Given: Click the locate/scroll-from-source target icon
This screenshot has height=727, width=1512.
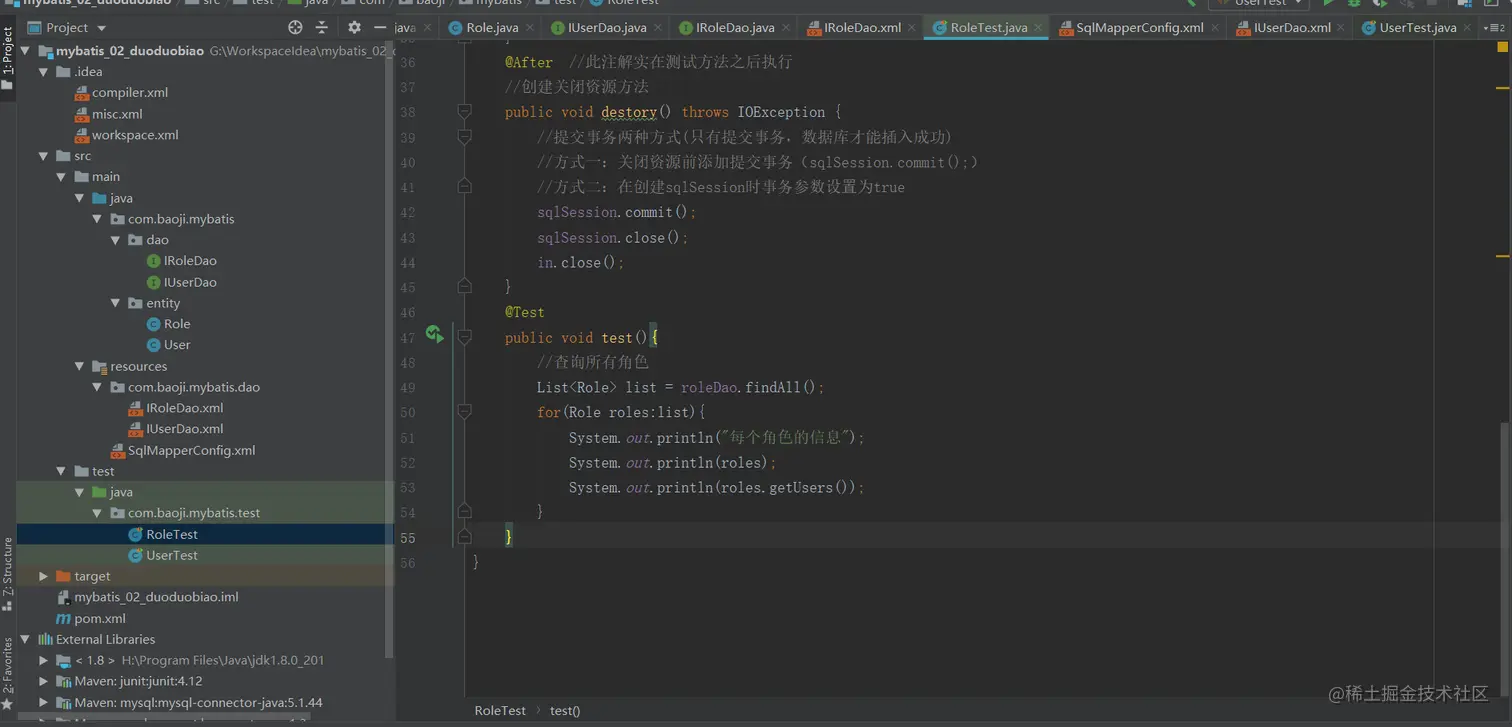Looking at the screenshot, I should tap(295, 28).
